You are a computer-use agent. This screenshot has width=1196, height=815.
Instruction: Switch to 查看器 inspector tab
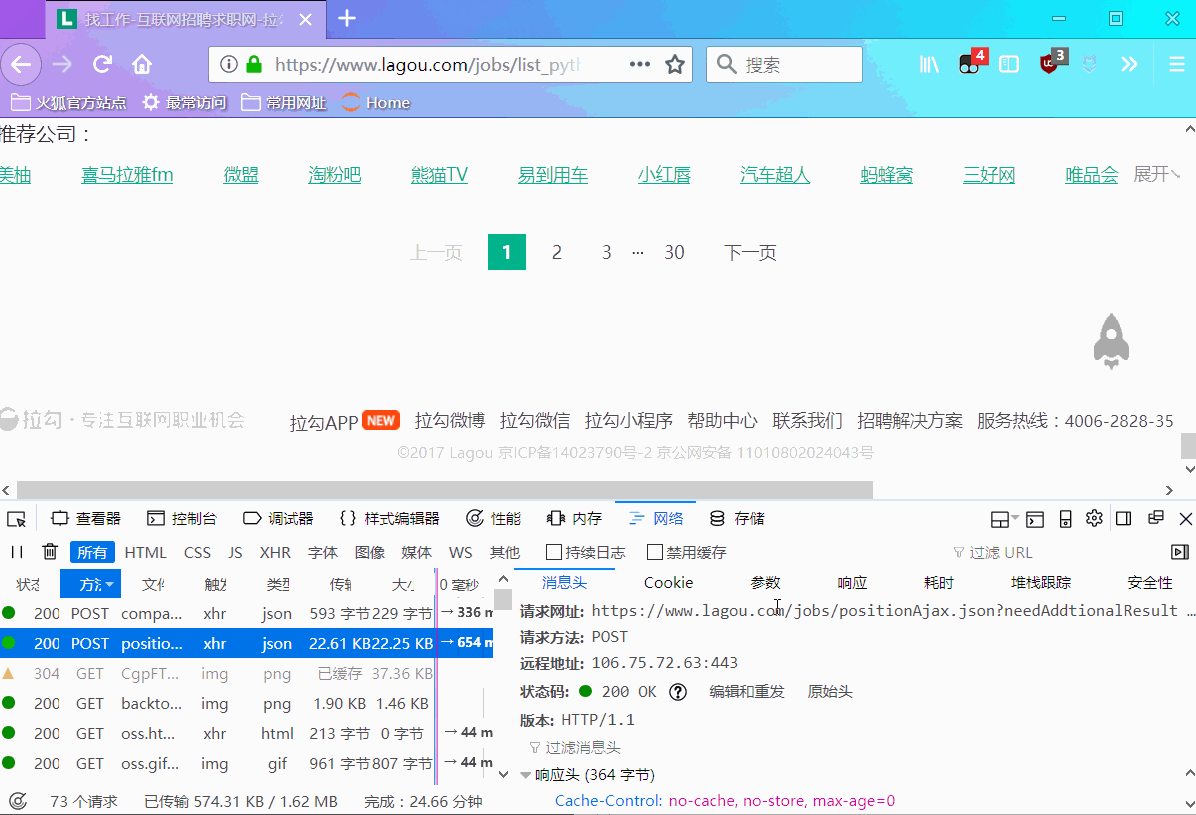pyautogui.click(x=86, y=519)
